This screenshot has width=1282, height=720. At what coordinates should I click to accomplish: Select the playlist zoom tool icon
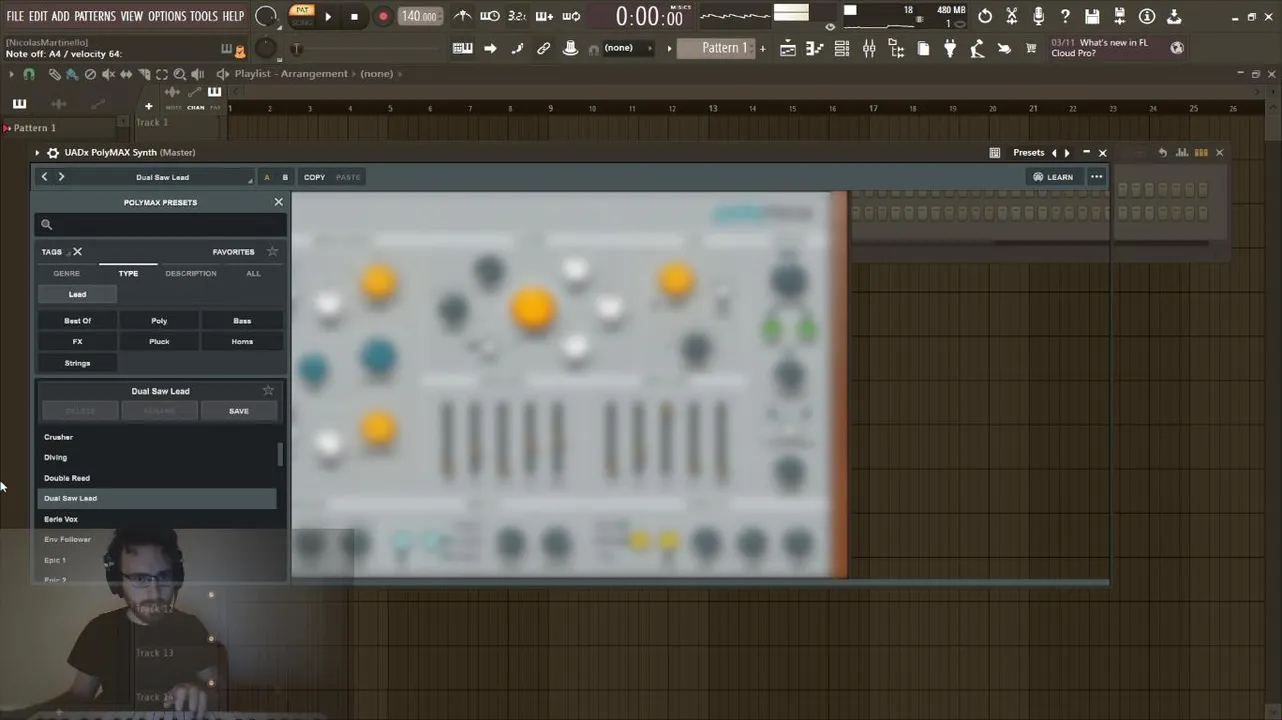click(x=179, y=74)
